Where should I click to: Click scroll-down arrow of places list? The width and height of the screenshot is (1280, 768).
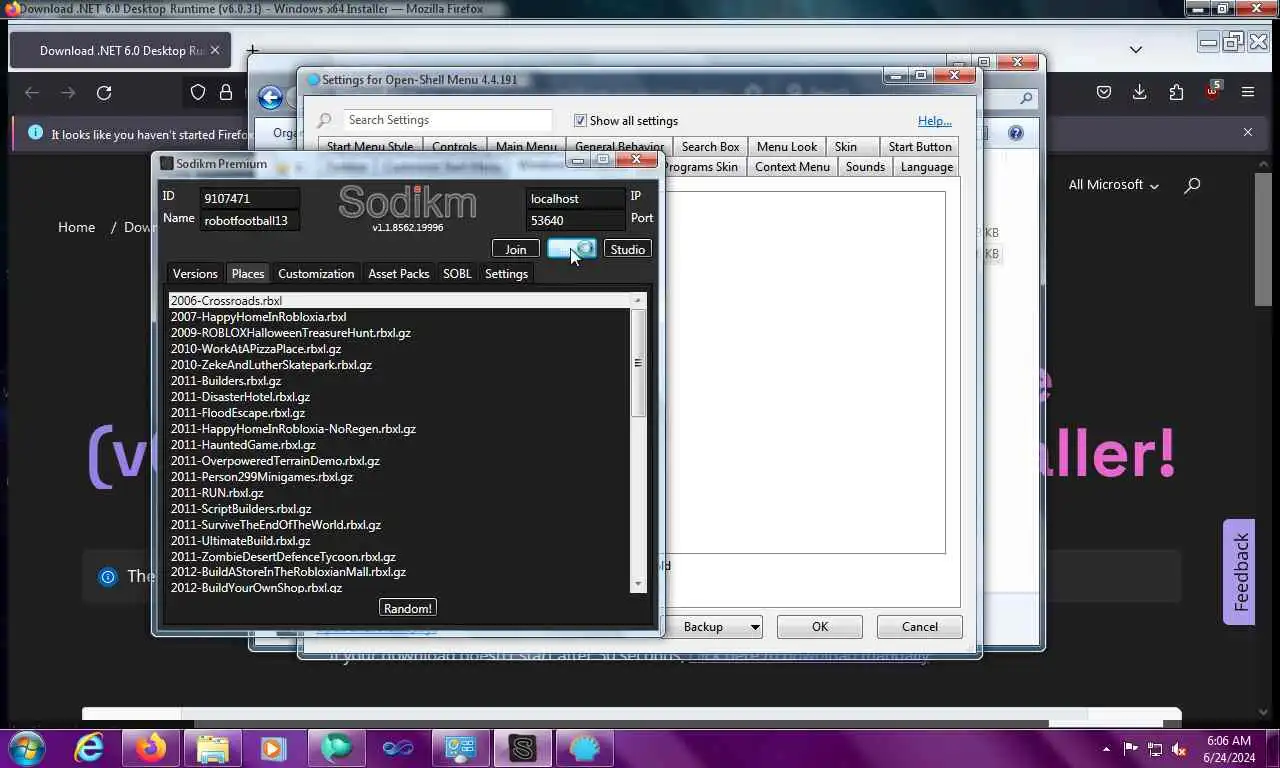(638, 584)
